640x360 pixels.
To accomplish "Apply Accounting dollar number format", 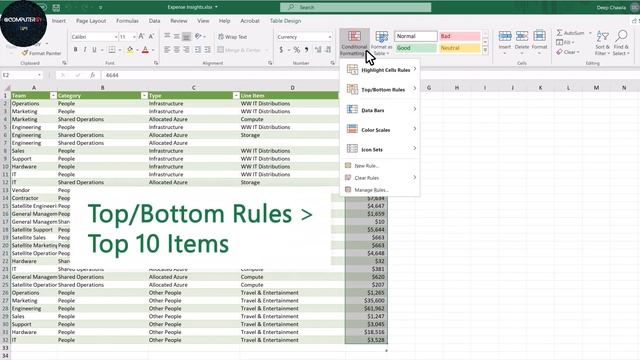I will pyautogui.click(x=281, y=50).
